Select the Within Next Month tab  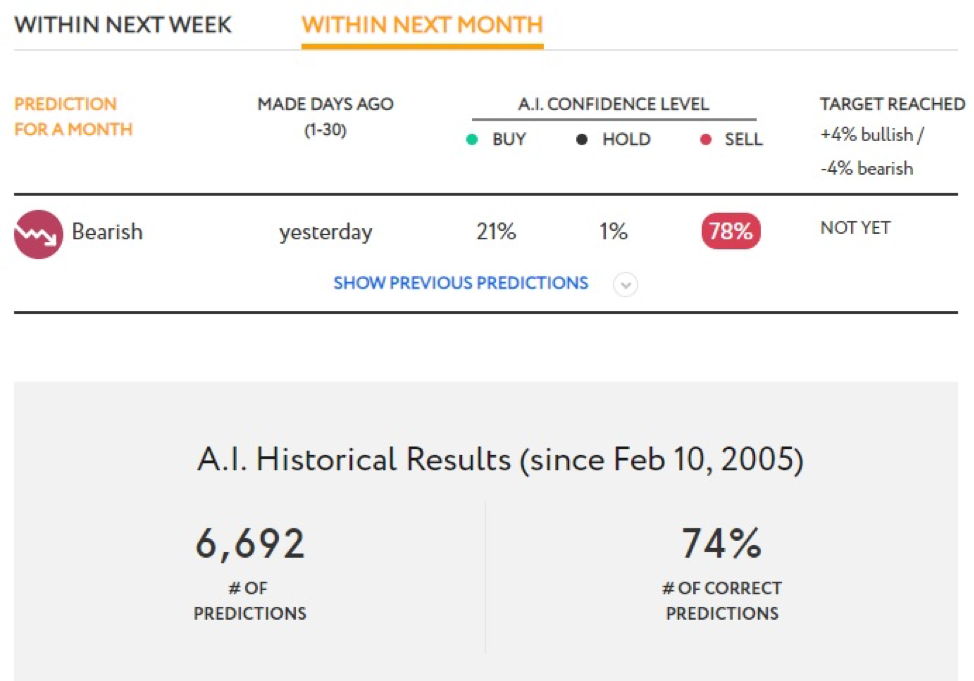click(x=422, y=25)
